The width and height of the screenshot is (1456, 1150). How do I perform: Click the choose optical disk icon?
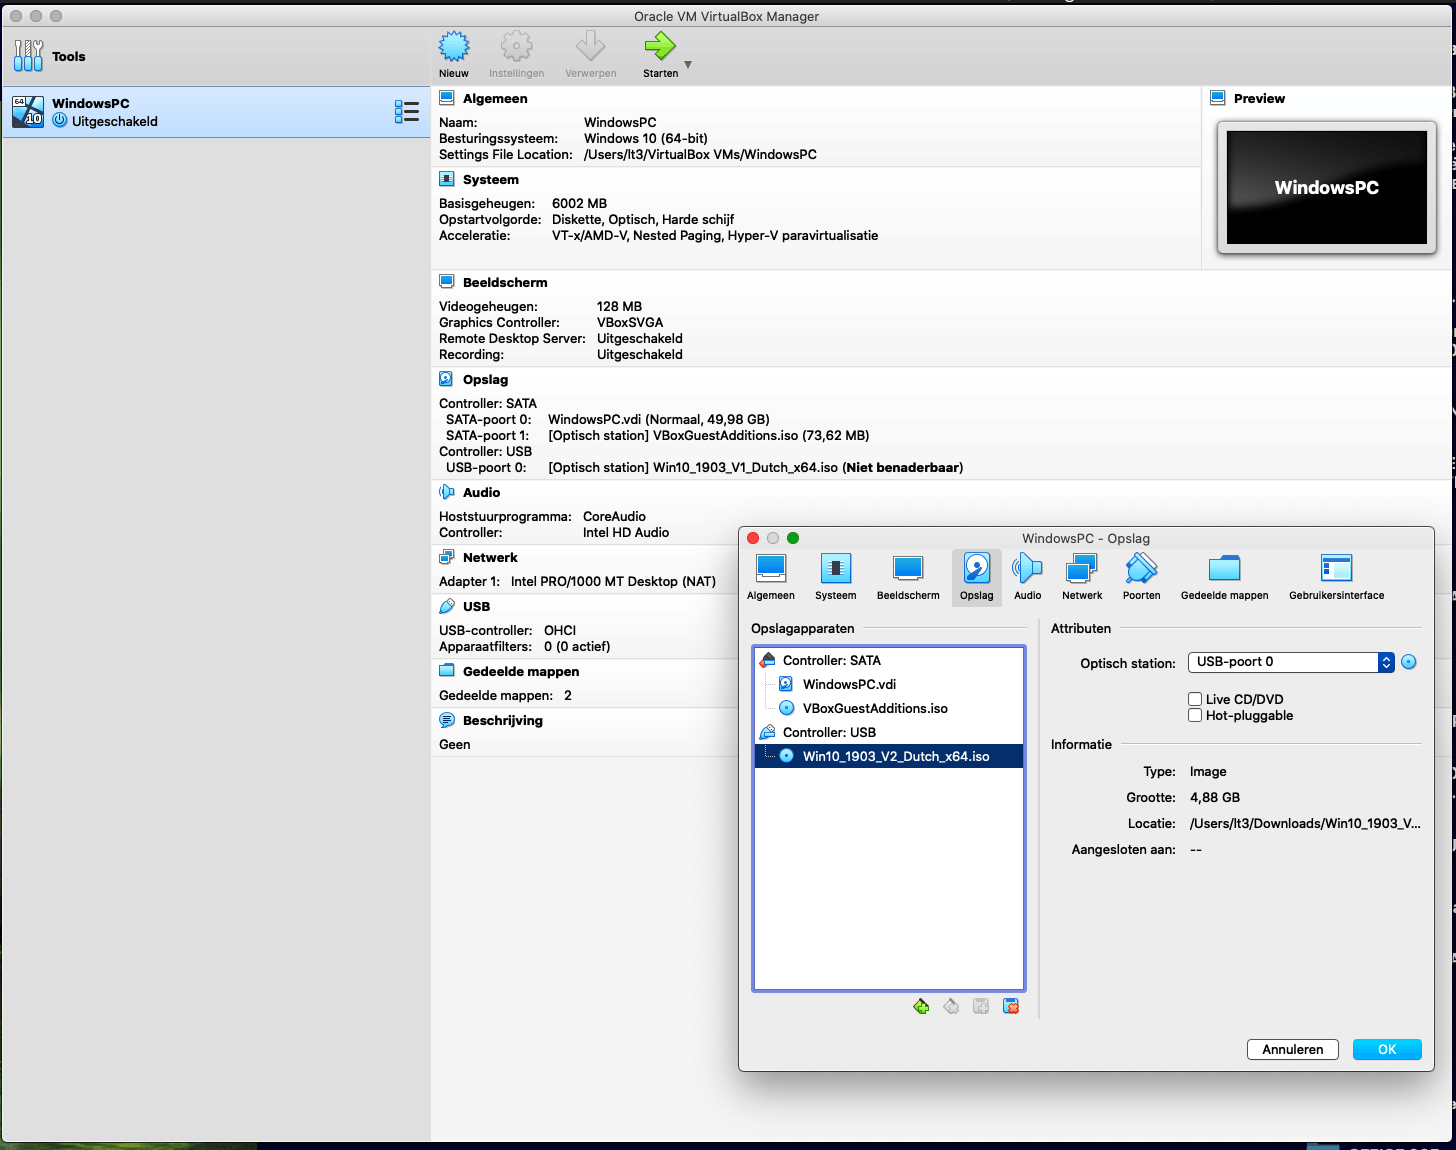(x=1409, y=662)
